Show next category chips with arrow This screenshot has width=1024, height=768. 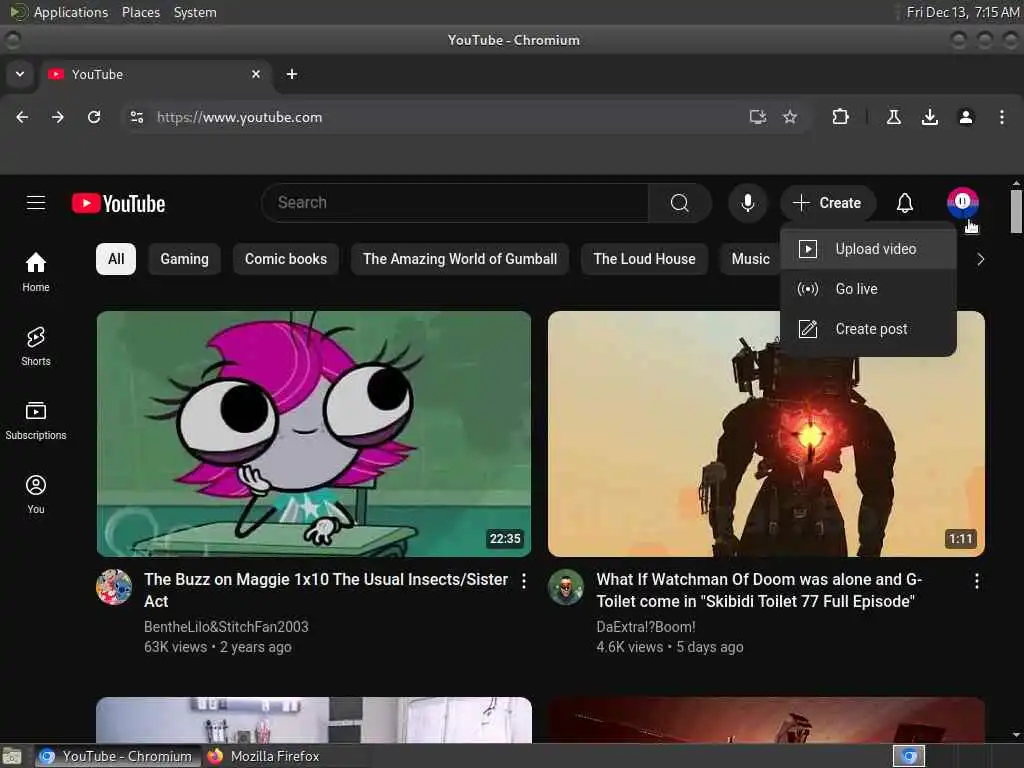click(x=980, y=259)
